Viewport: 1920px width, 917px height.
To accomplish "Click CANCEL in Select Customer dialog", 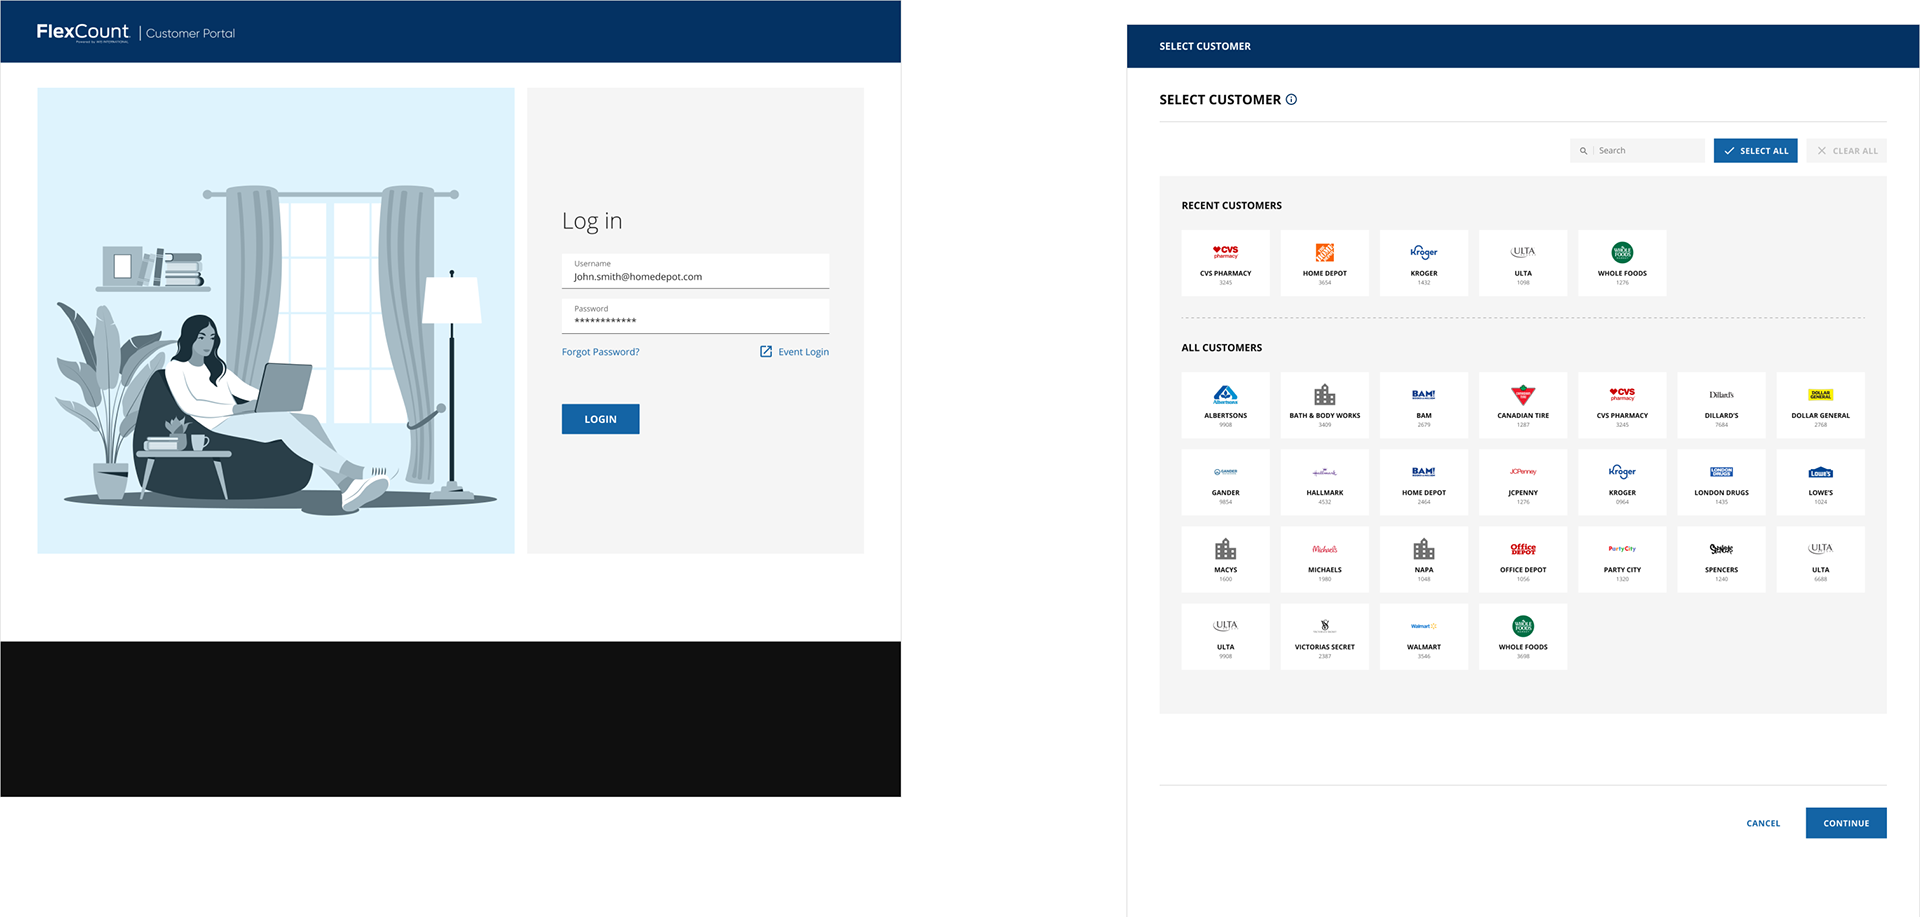I will tap(1763, 823).
